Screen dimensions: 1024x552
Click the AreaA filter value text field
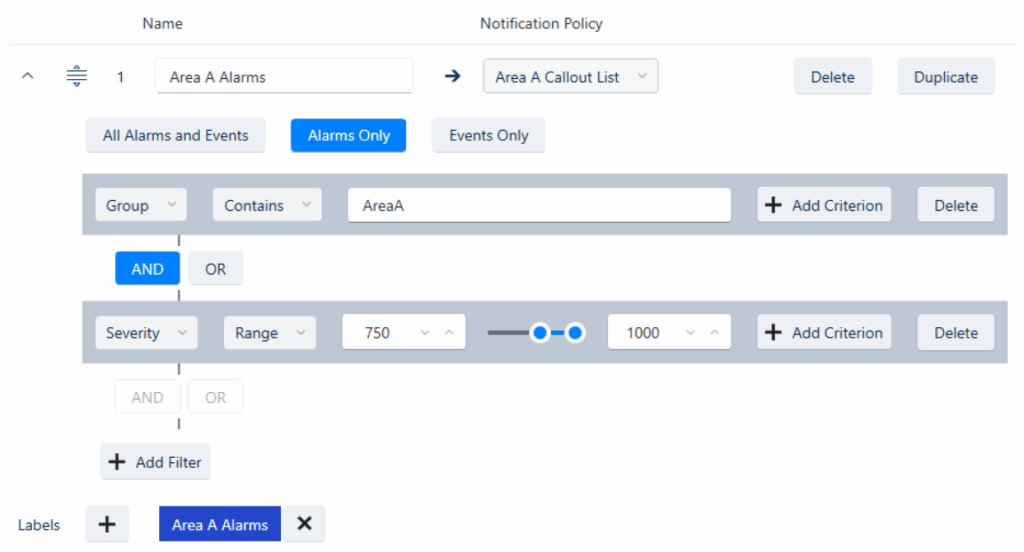coord(539,205)
